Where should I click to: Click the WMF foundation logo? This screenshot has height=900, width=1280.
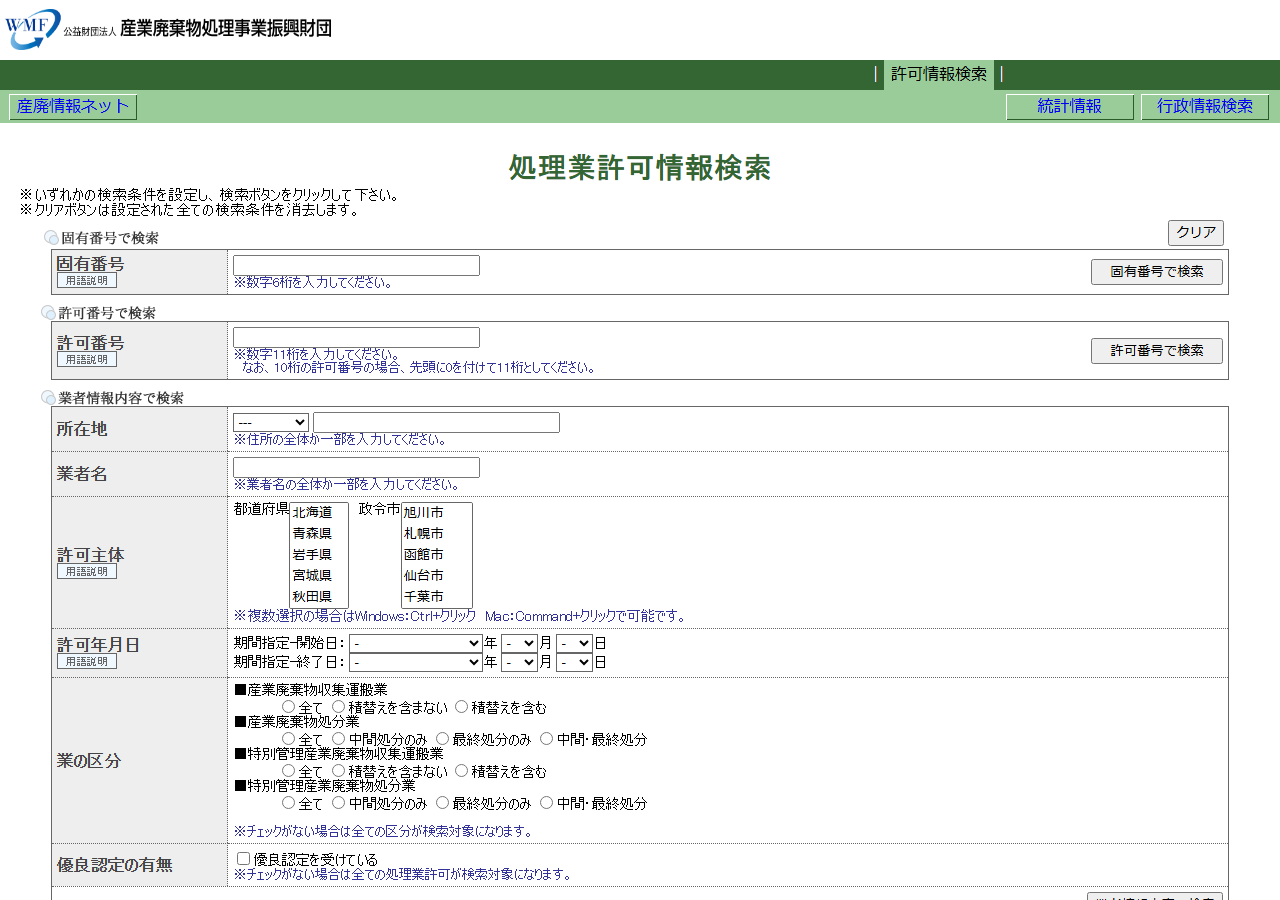coord(168,28)
